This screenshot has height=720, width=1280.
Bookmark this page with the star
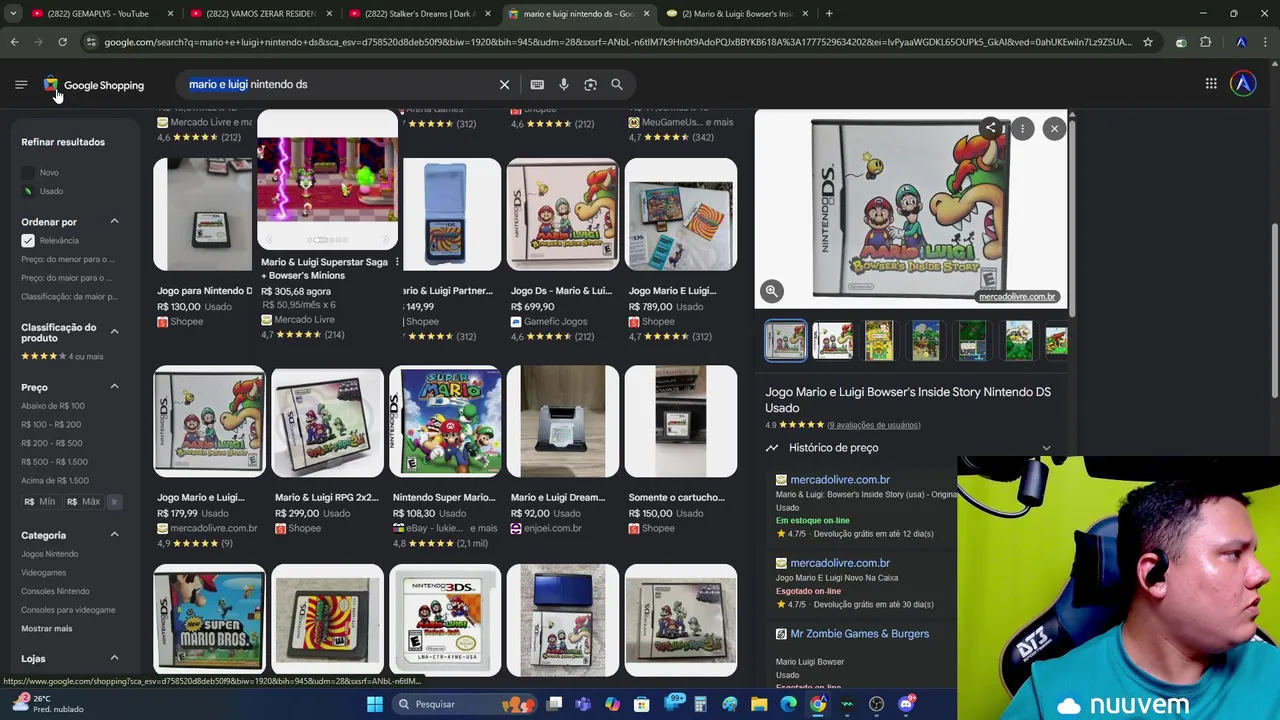(x=1148, y=42)
